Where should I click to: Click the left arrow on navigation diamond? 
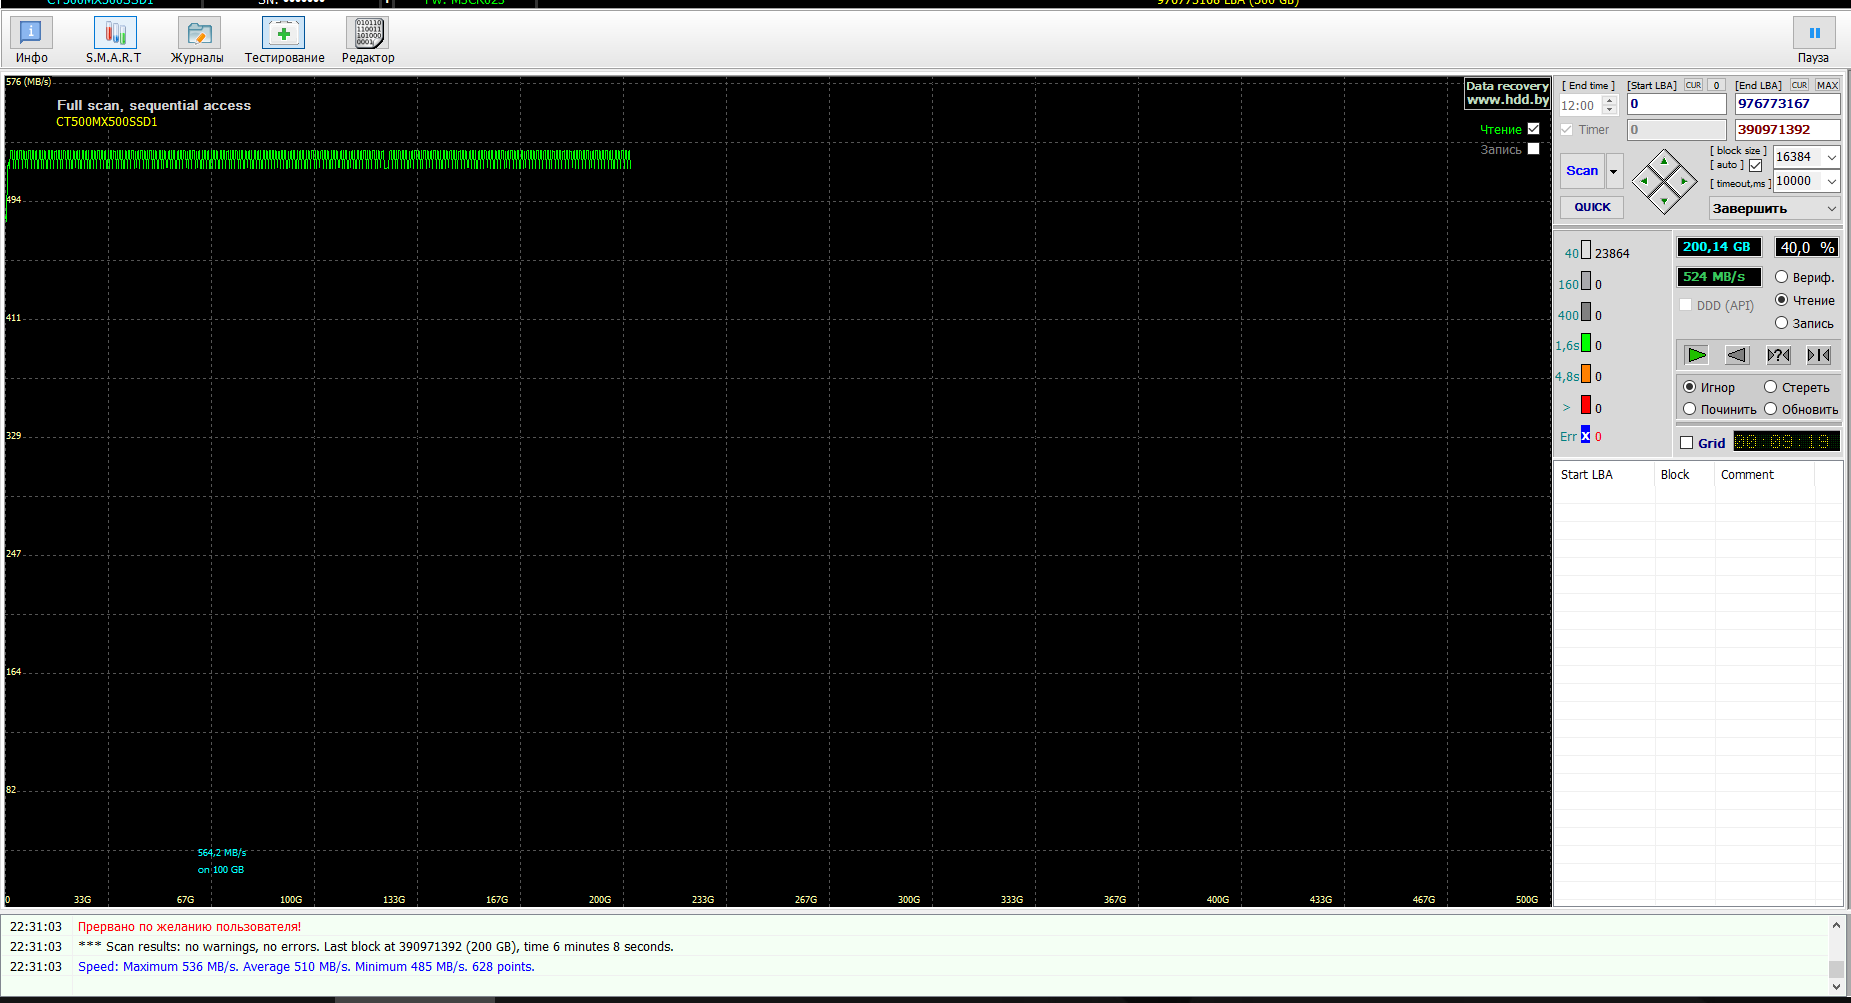[1645, 181]
